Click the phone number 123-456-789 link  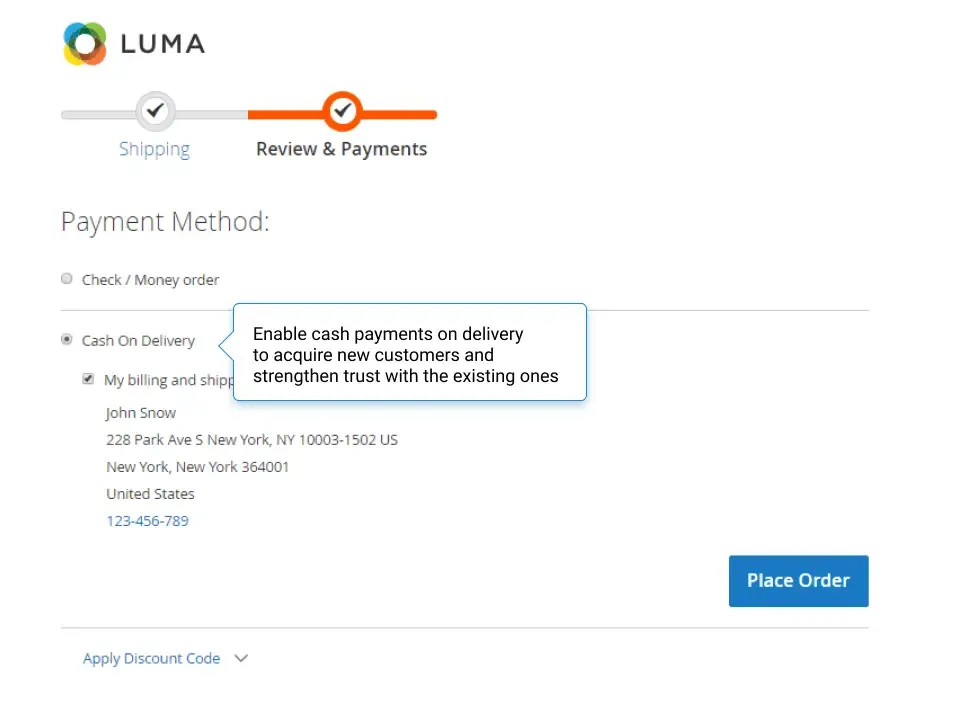click(147, 521)
